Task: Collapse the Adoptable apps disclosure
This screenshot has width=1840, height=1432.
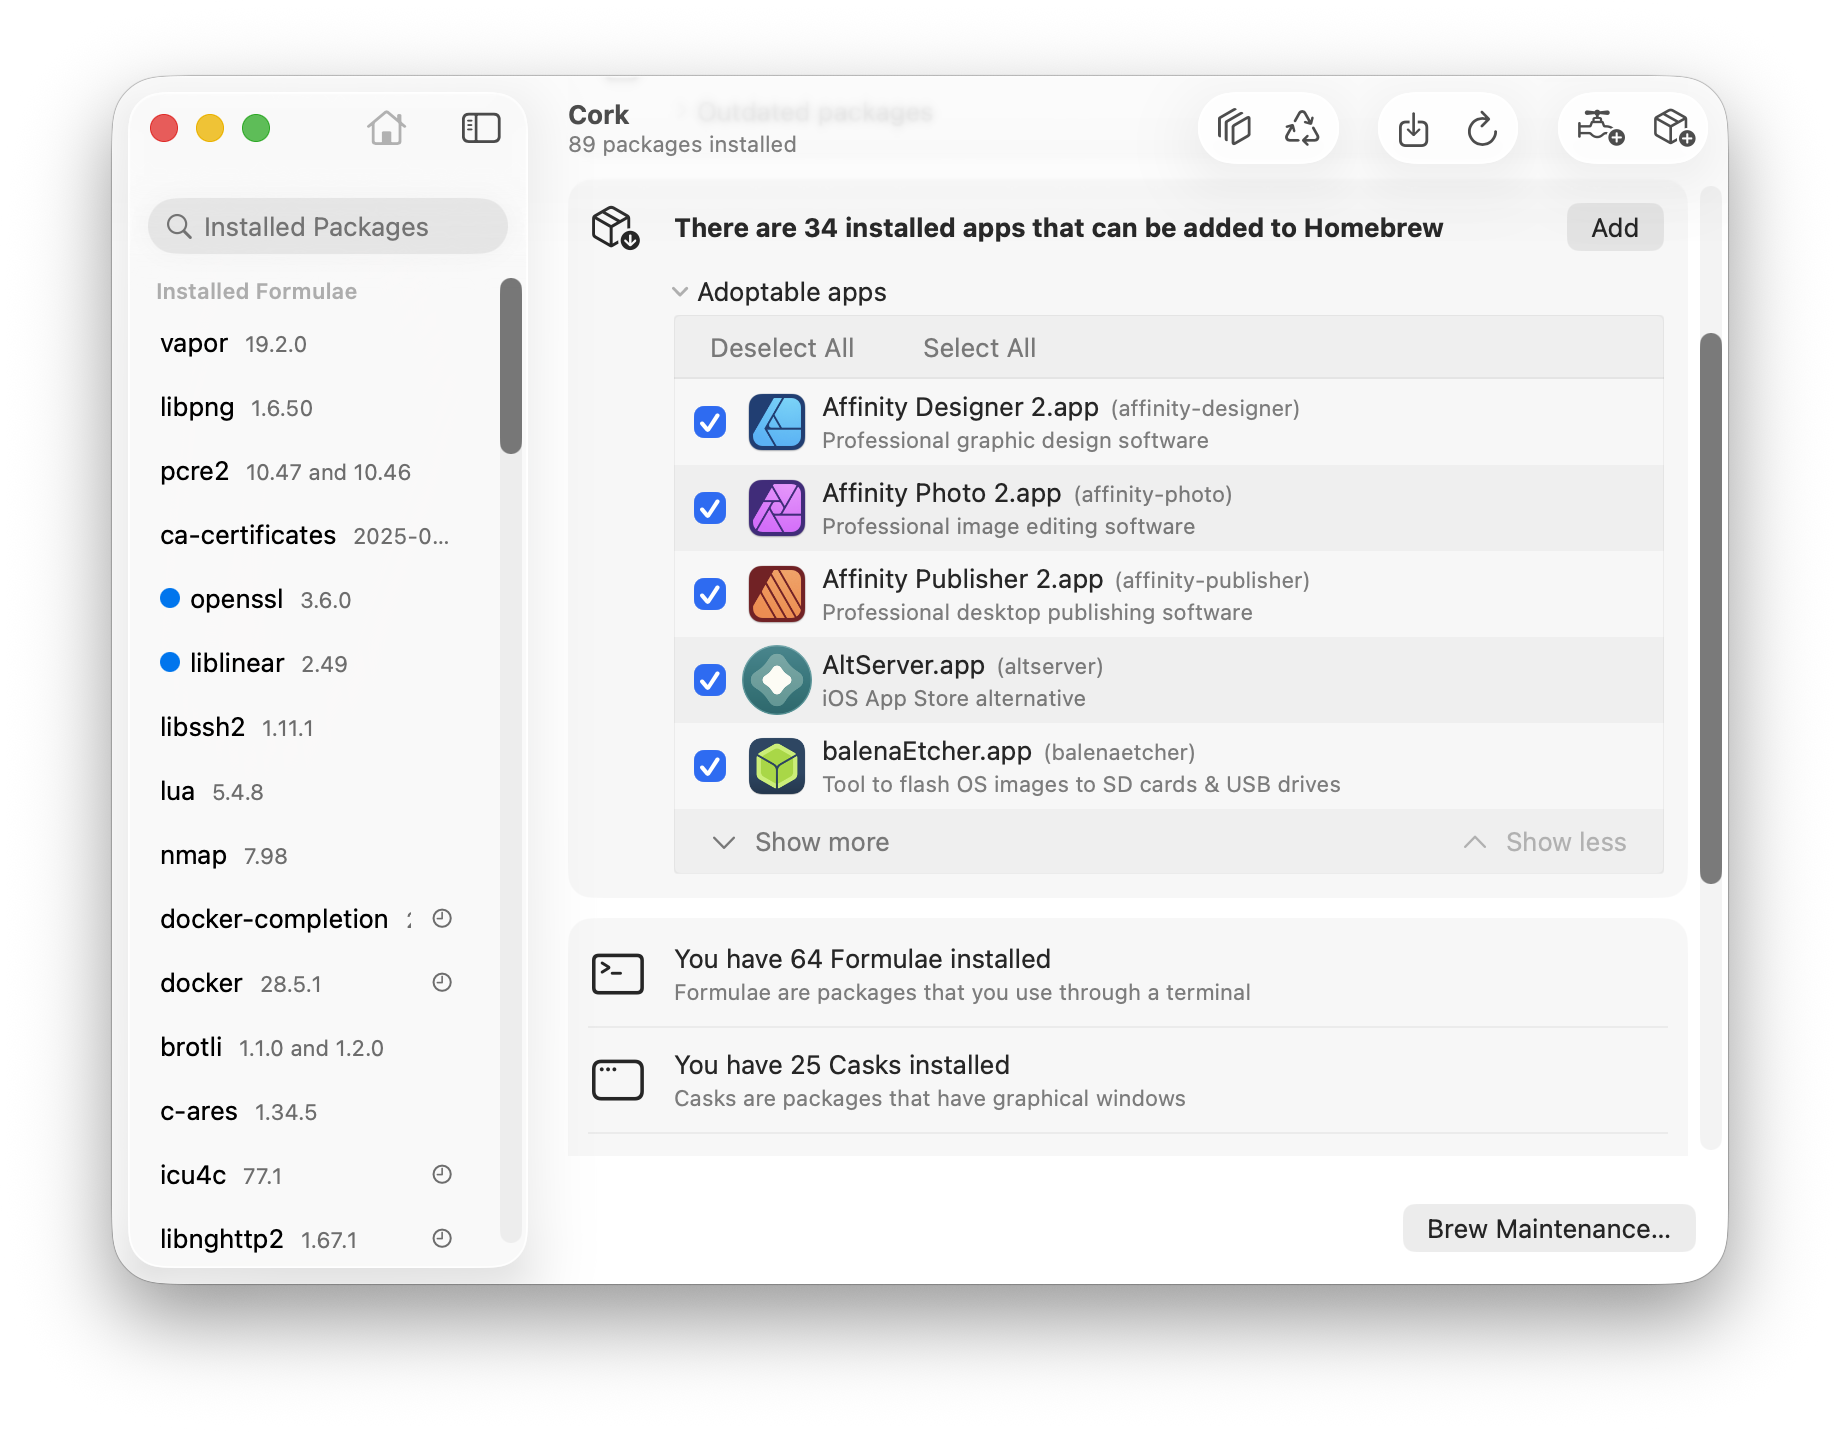Action: tap(680, 292)
